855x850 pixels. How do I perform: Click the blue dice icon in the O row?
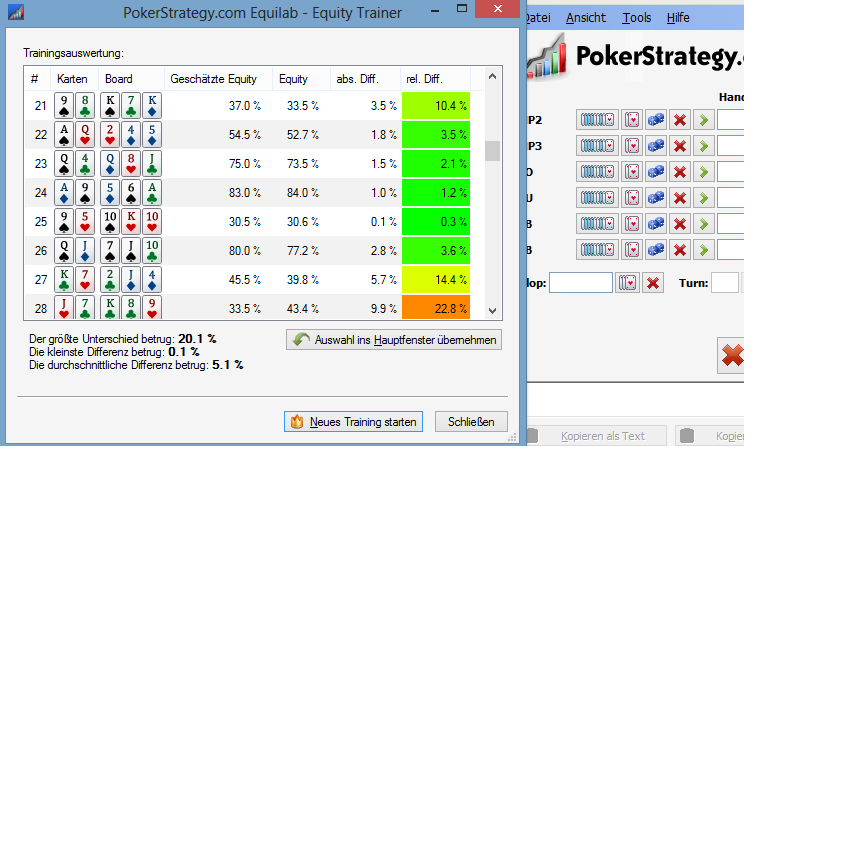(x=656, y=172)
